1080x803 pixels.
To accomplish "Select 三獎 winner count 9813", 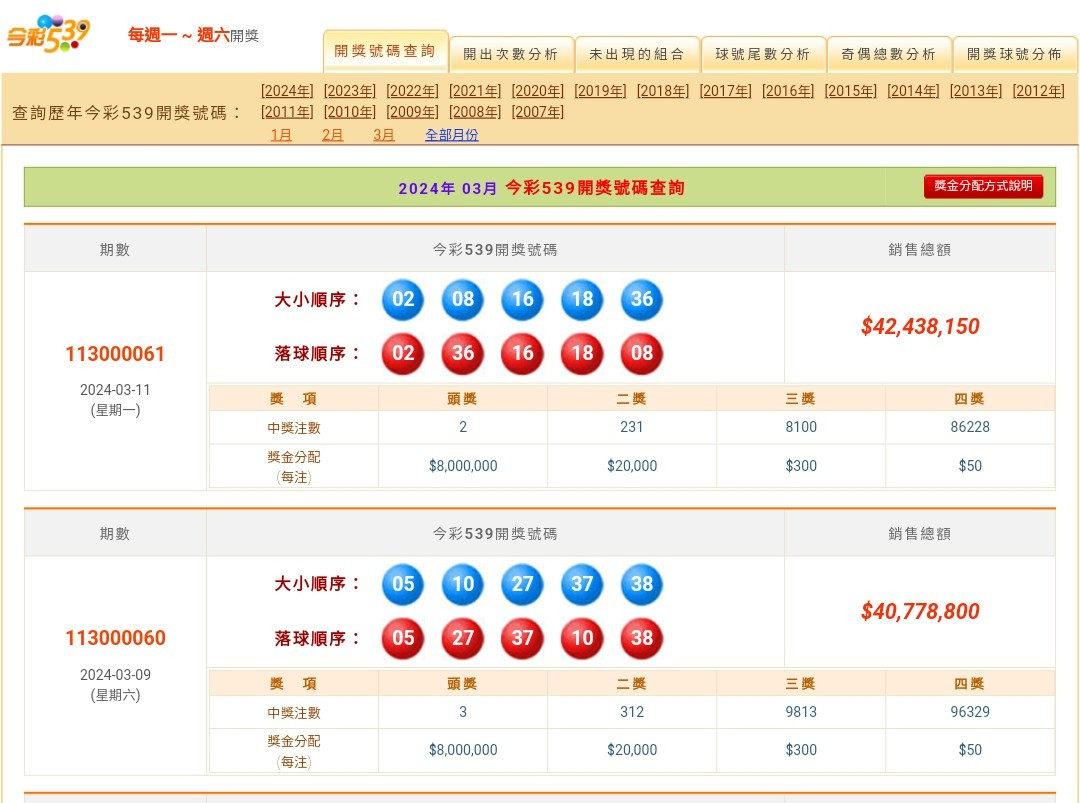I will click(x=801, y=711).
